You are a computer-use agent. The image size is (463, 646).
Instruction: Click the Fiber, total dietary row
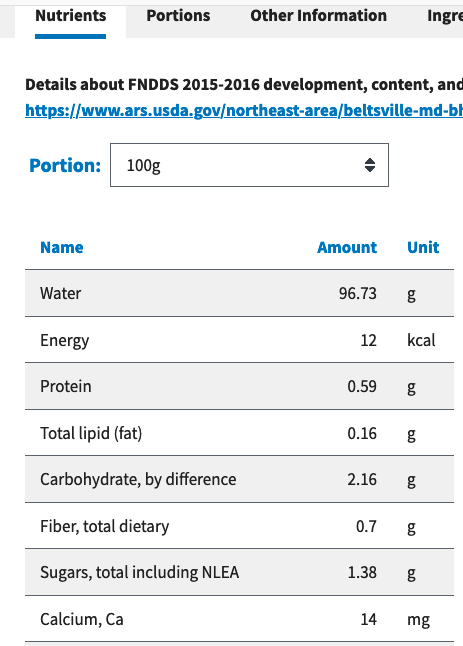click(x=239, y=526)
